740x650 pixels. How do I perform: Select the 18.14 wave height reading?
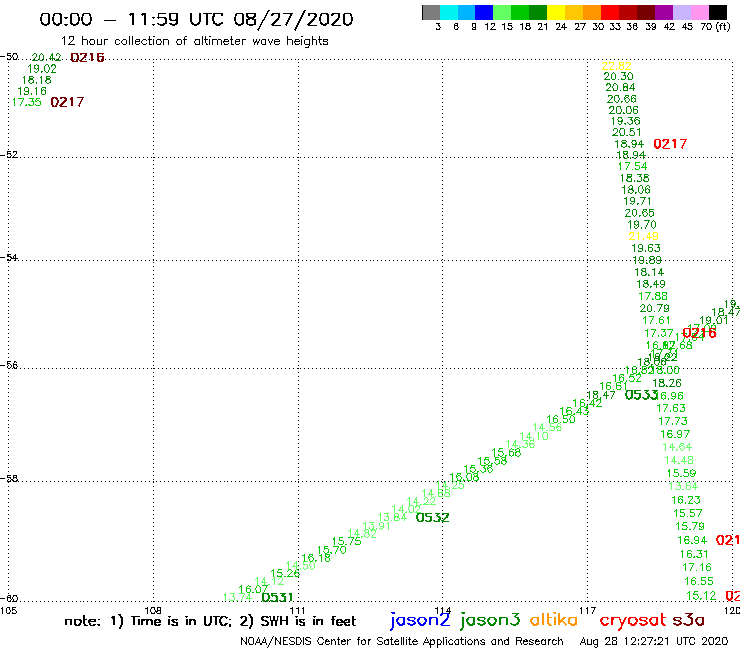click(649, 272)
